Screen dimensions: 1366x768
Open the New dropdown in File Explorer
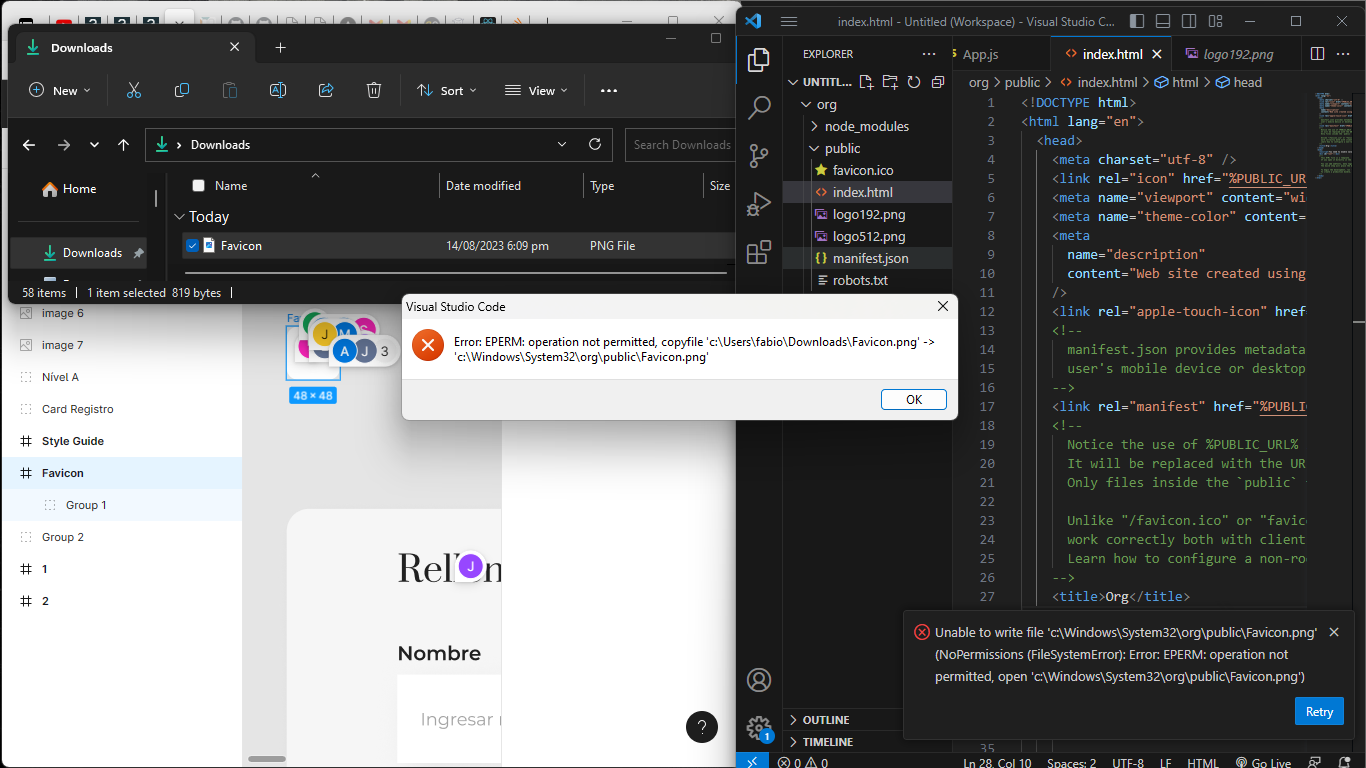(60, 90)
